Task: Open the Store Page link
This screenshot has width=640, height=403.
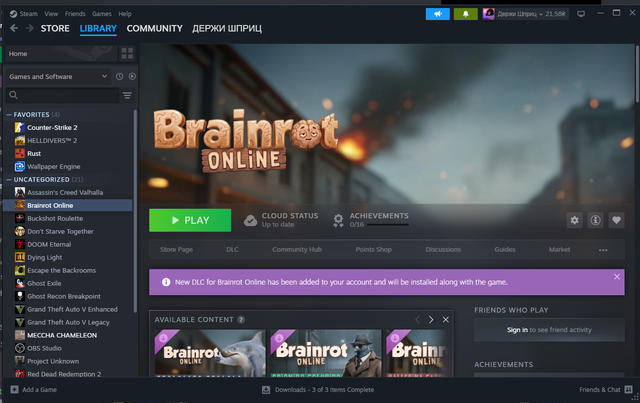Action: coord(176,249)
